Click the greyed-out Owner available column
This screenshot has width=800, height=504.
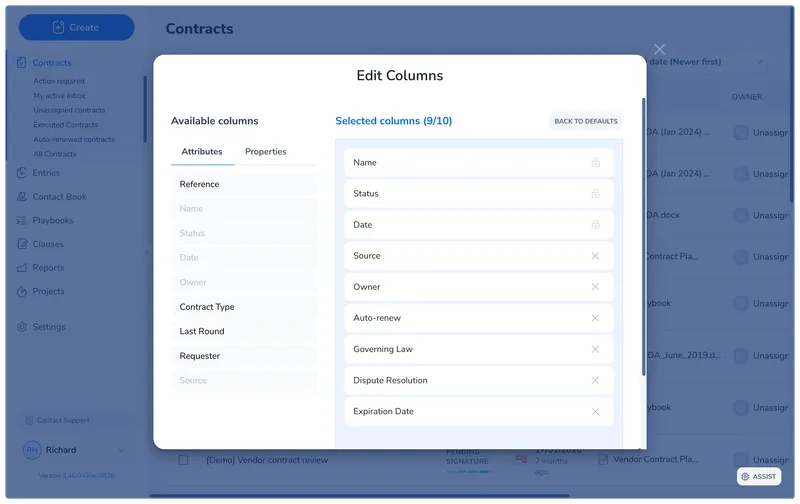244,282
